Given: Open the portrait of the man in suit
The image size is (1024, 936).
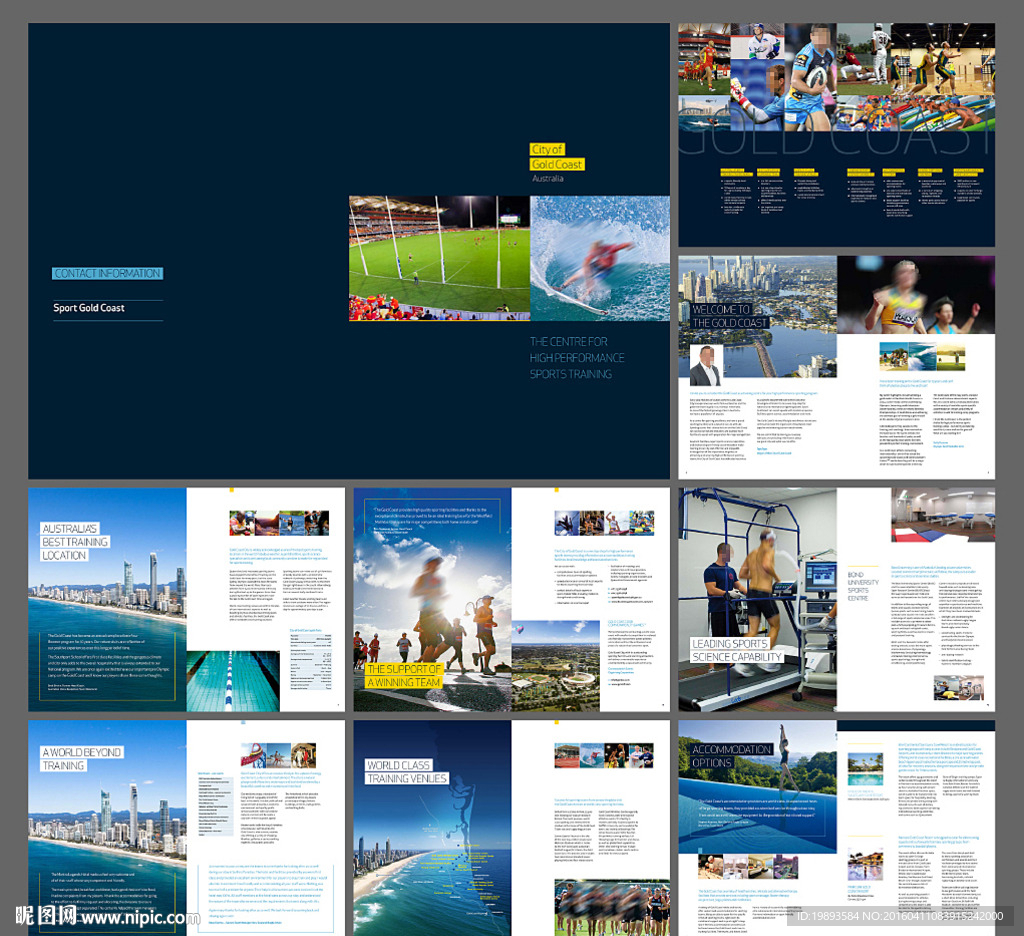Looking at the screenshot, I should (705, 365).
